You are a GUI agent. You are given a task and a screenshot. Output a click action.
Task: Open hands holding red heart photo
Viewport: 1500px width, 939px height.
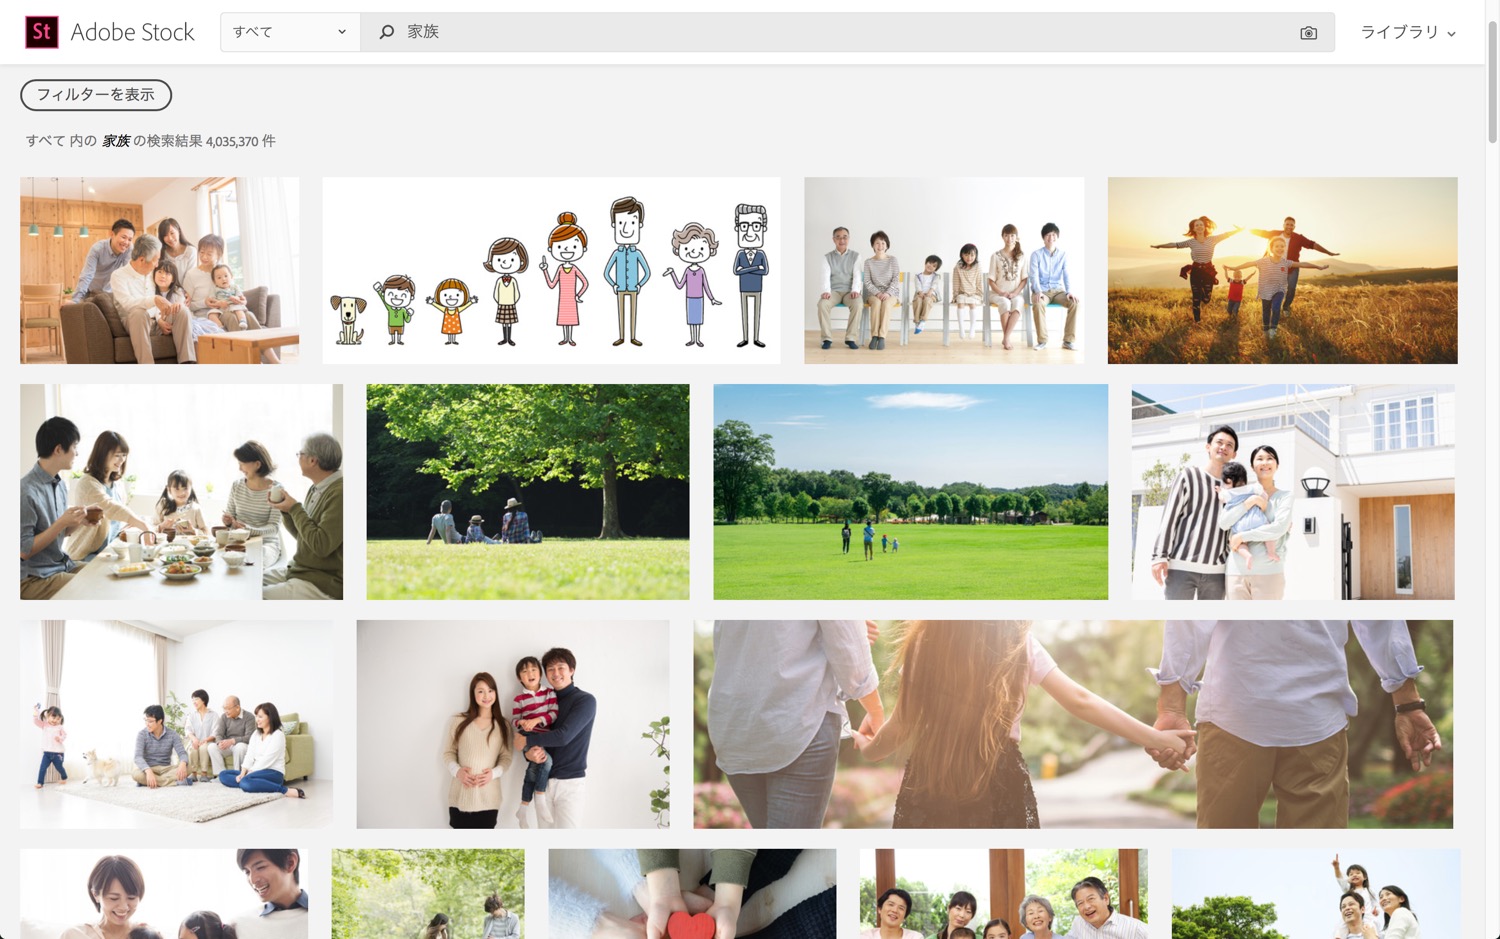[x=692, y=894]
